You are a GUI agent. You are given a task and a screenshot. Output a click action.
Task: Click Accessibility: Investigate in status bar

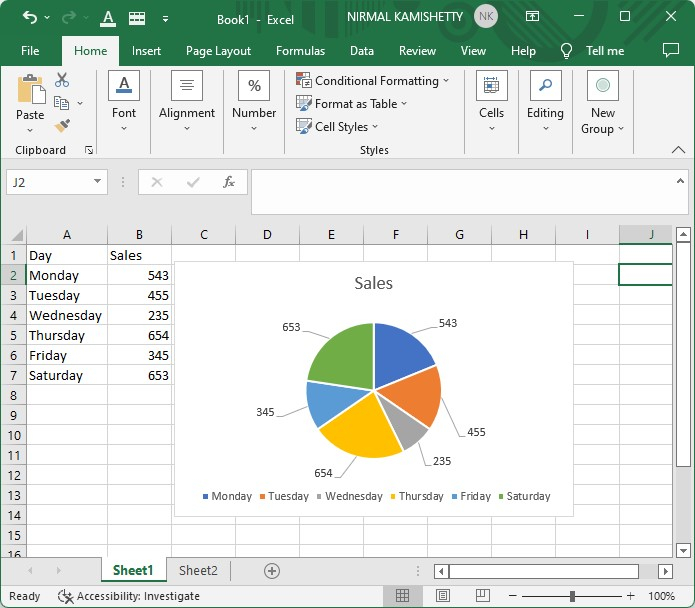129,596
